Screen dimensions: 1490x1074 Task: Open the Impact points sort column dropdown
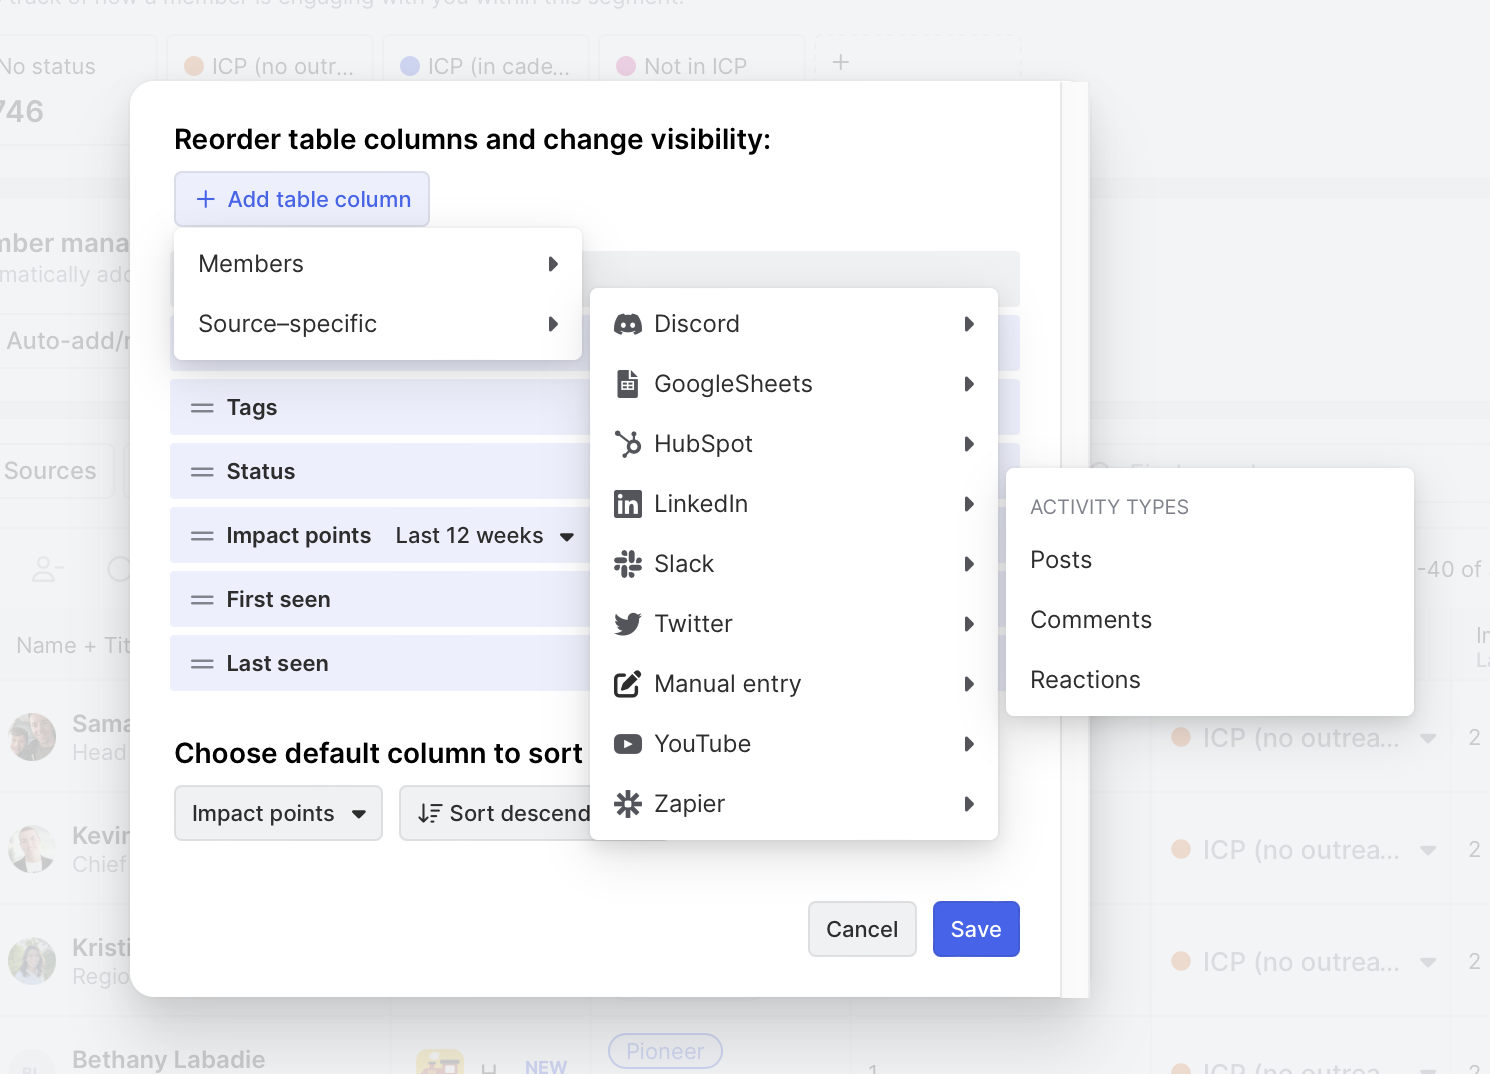278,814
